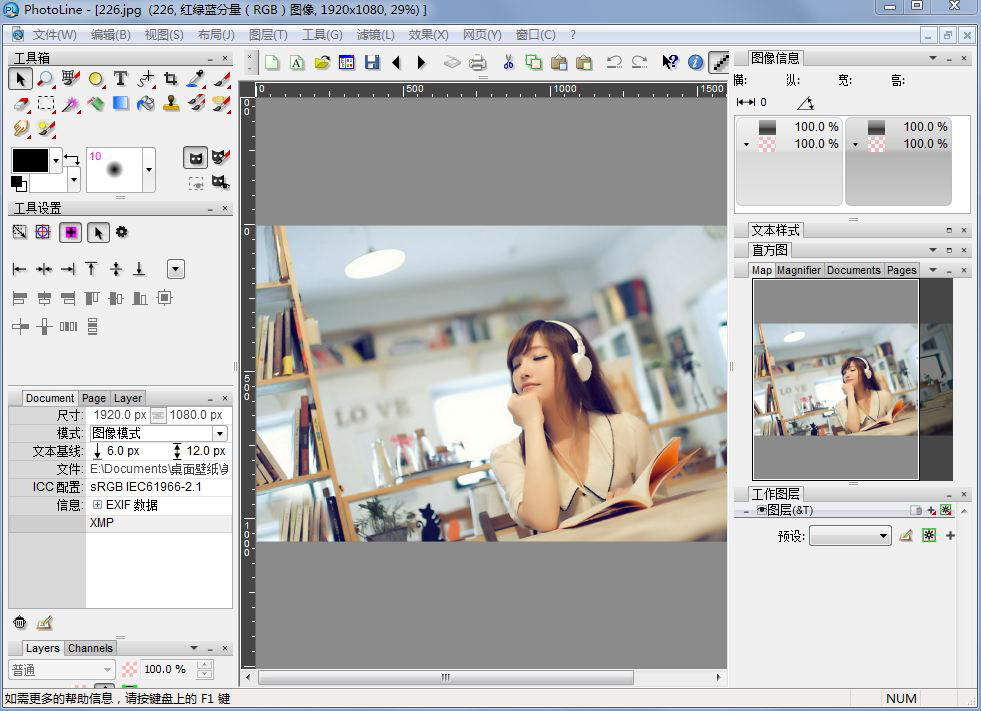
Task: Click the blue info icon
Action: pos(695,62)
